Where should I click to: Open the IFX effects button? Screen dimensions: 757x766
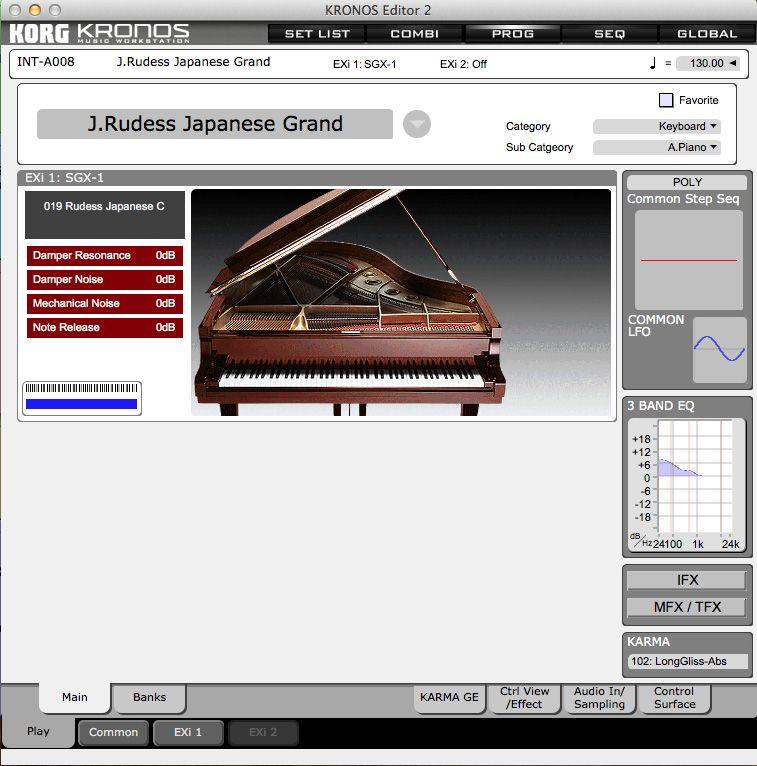click(x=687, y=580)
